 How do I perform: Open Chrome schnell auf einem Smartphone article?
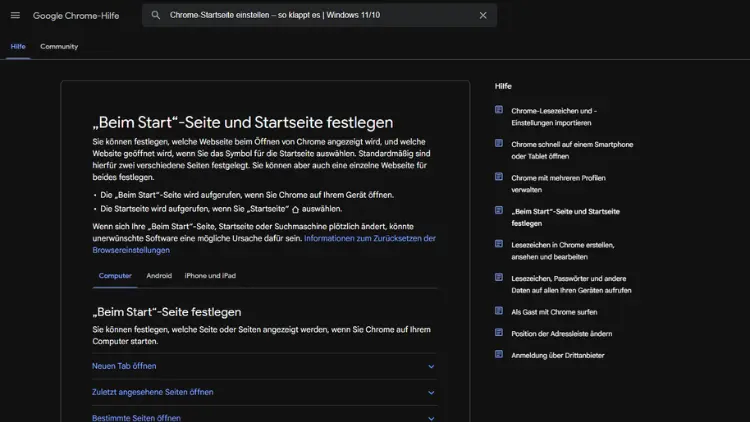pos(572,150)
